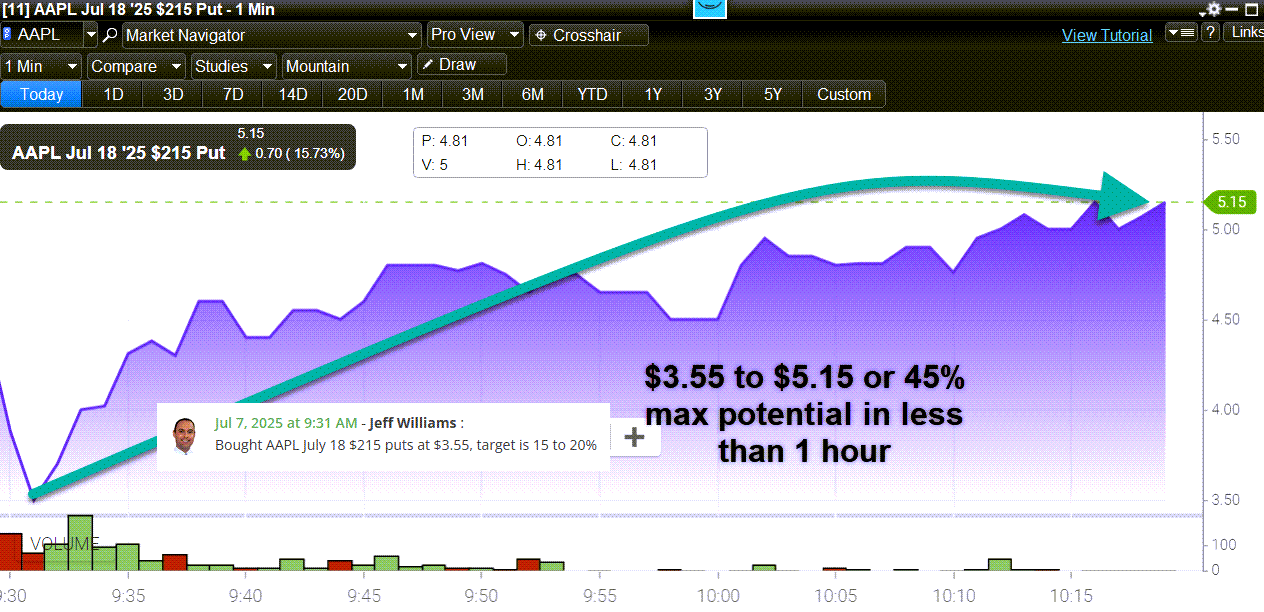Enable the Crosshair tool
The height and width of the screenshot is (612, 1264).
(x=589, y=35)
